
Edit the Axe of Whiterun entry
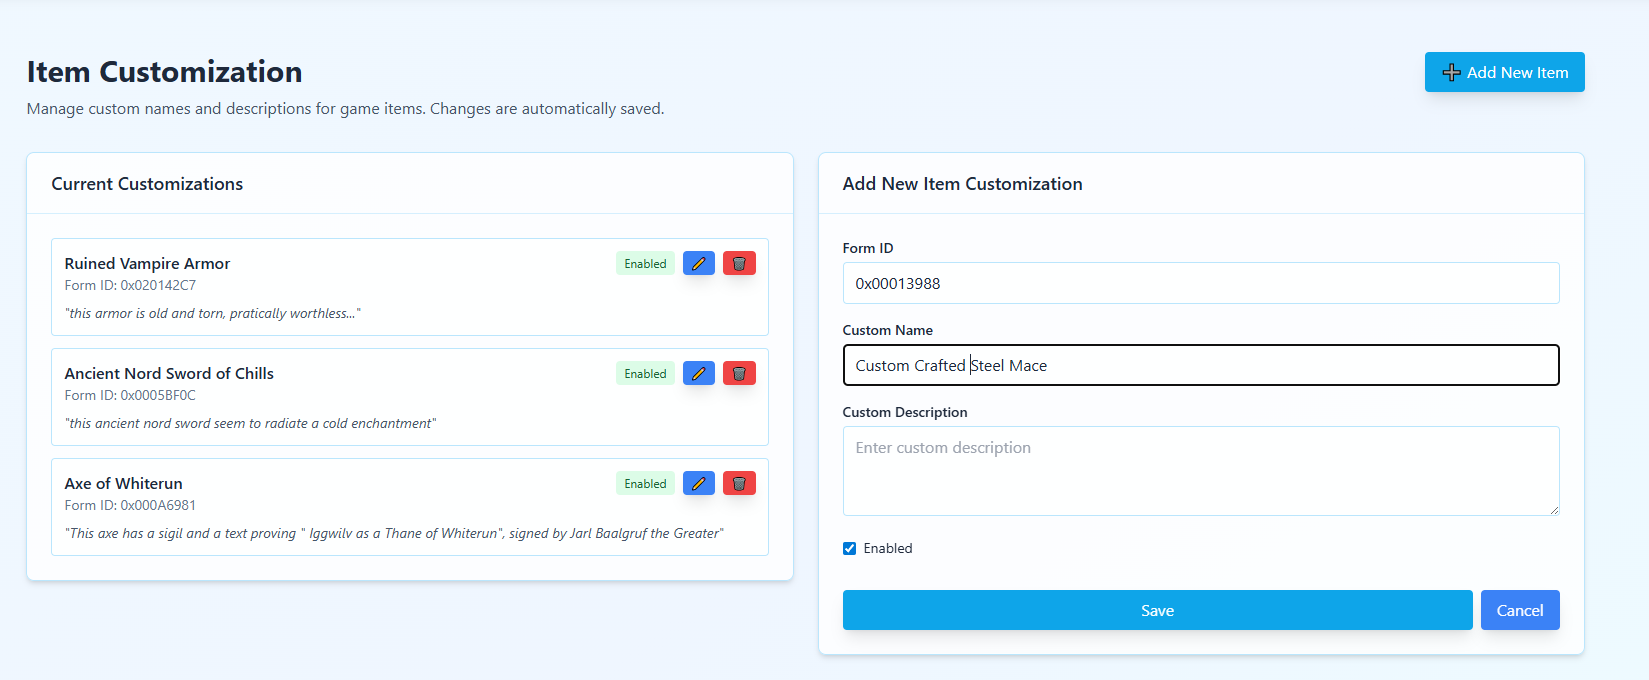(699, 484)
